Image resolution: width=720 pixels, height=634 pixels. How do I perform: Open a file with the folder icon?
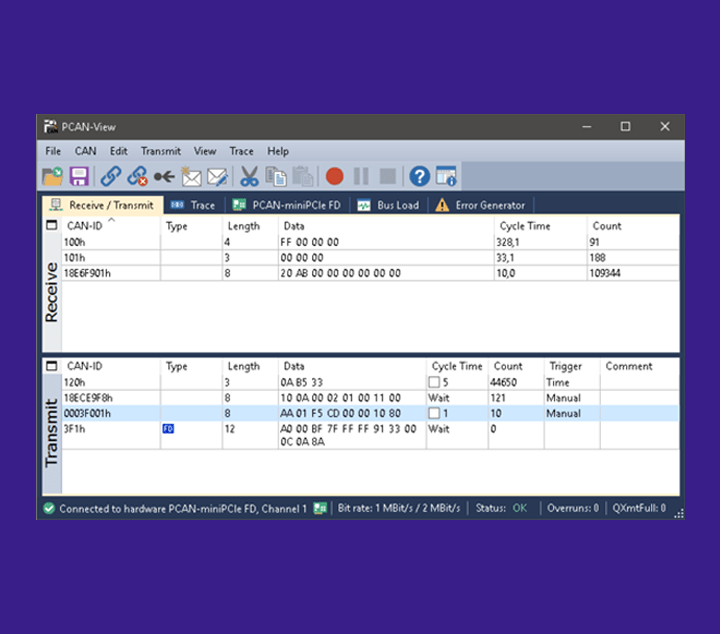52,176
